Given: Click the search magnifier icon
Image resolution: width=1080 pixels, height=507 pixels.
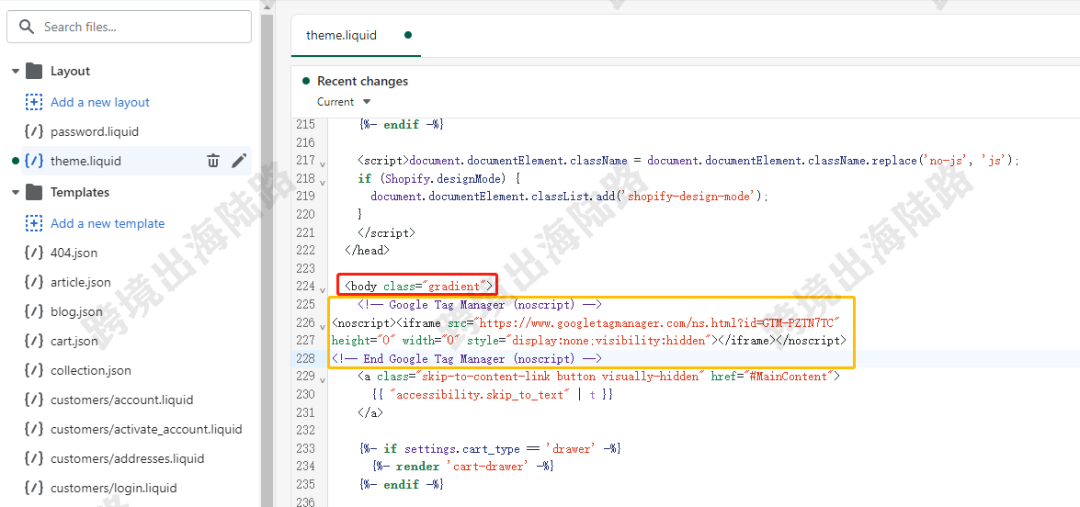Looking at the screenshot, I should click(x=27, y=27).
